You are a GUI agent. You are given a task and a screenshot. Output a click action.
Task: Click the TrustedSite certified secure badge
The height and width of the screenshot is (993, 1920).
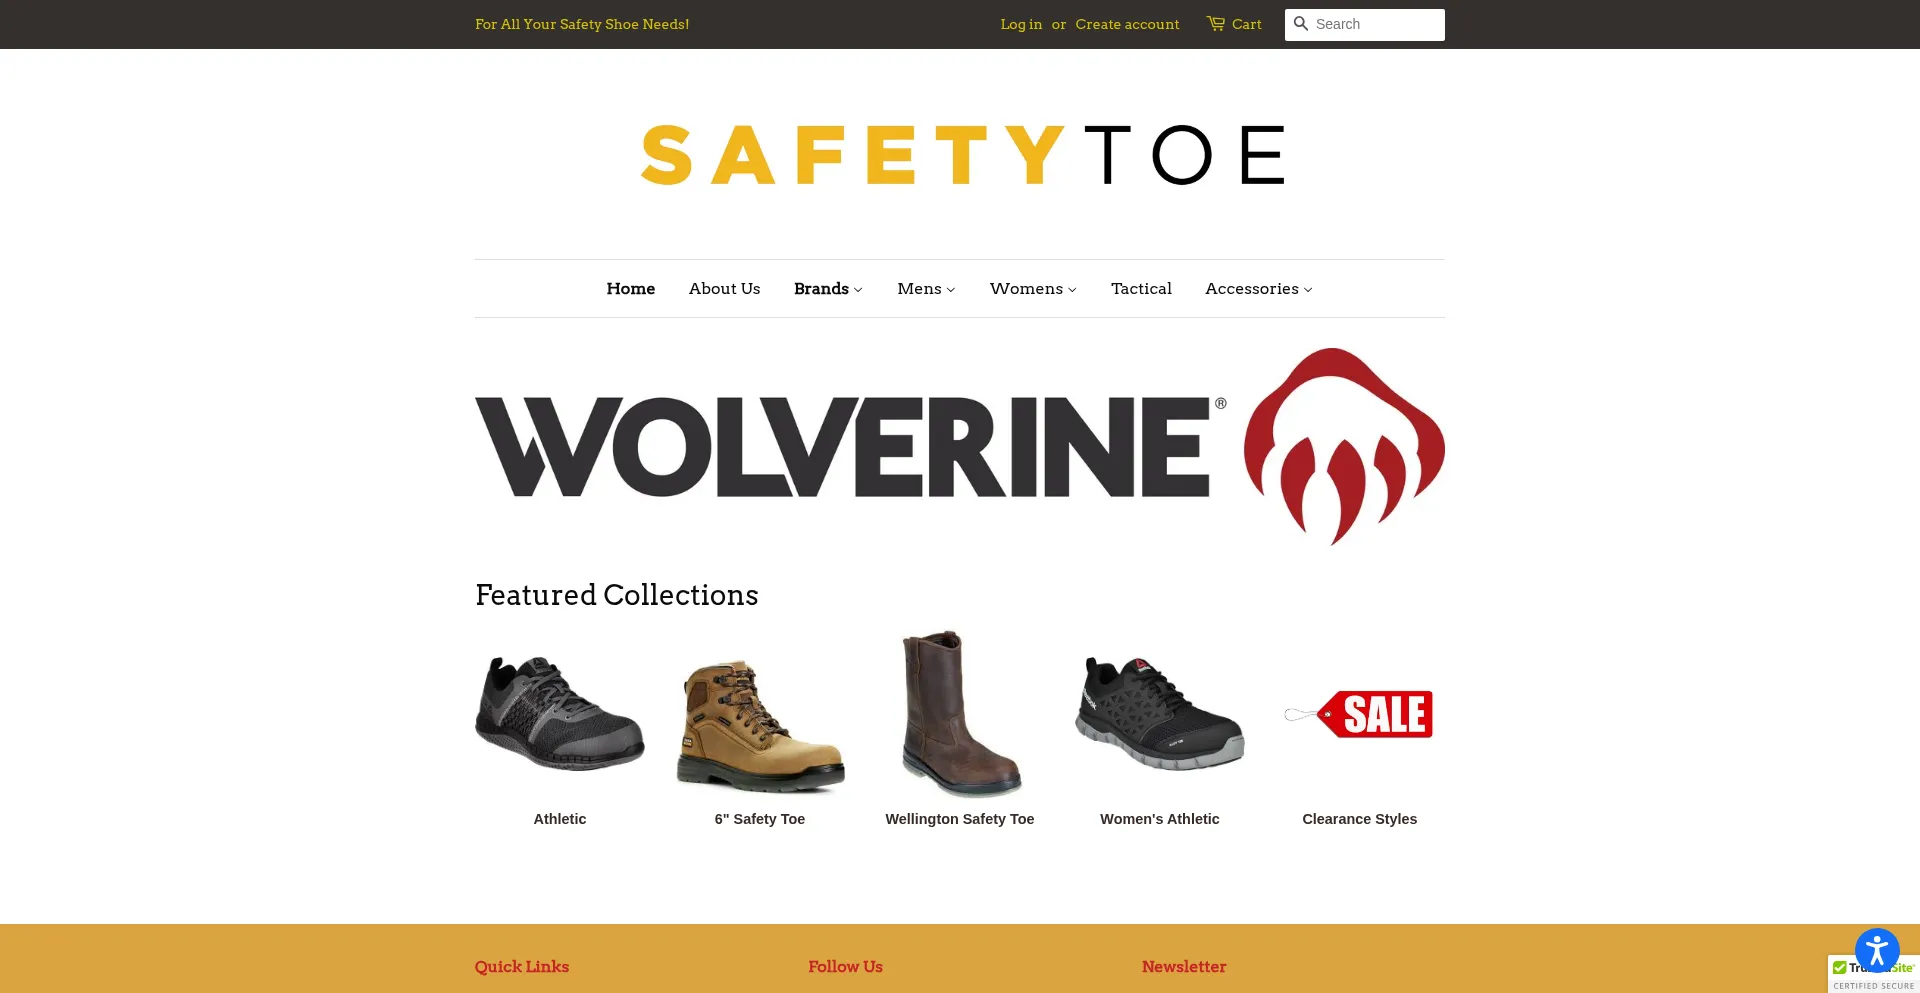1874,975
